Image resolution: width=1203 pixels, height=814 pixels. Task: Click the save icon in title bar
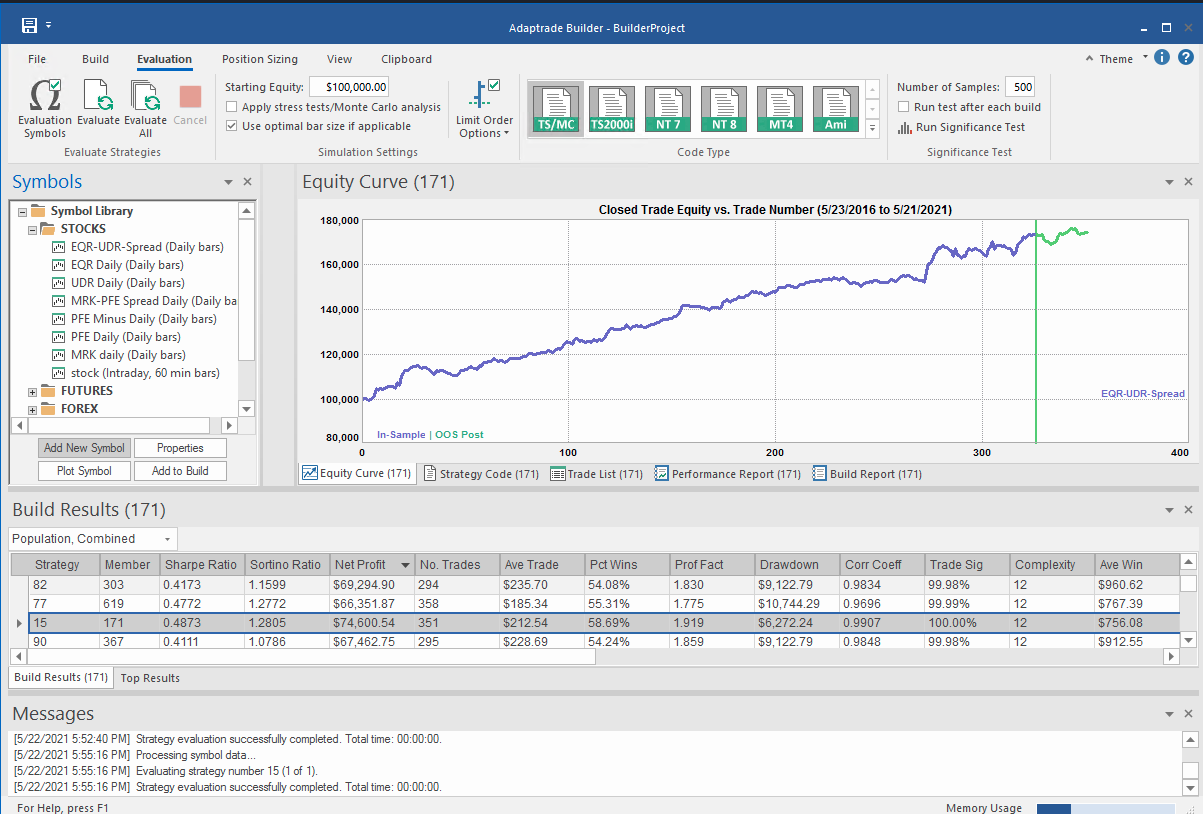(29, 24)
